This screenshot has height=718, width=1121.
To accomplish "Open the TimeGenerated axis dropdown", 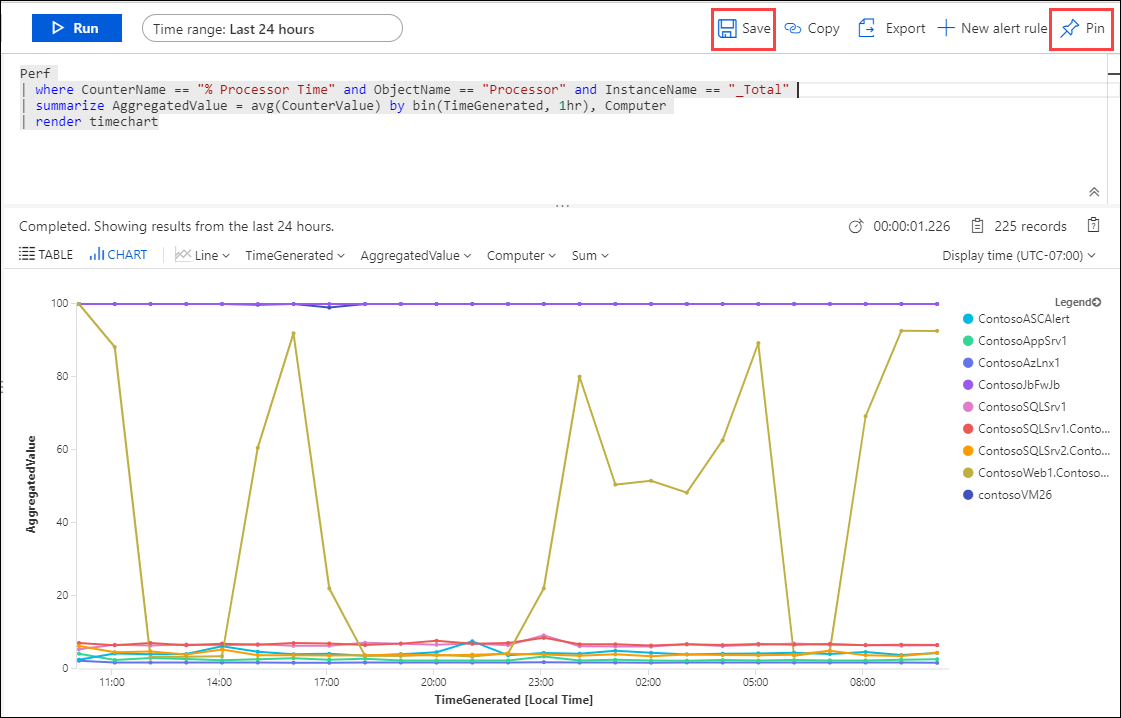I will pos(295,255).
